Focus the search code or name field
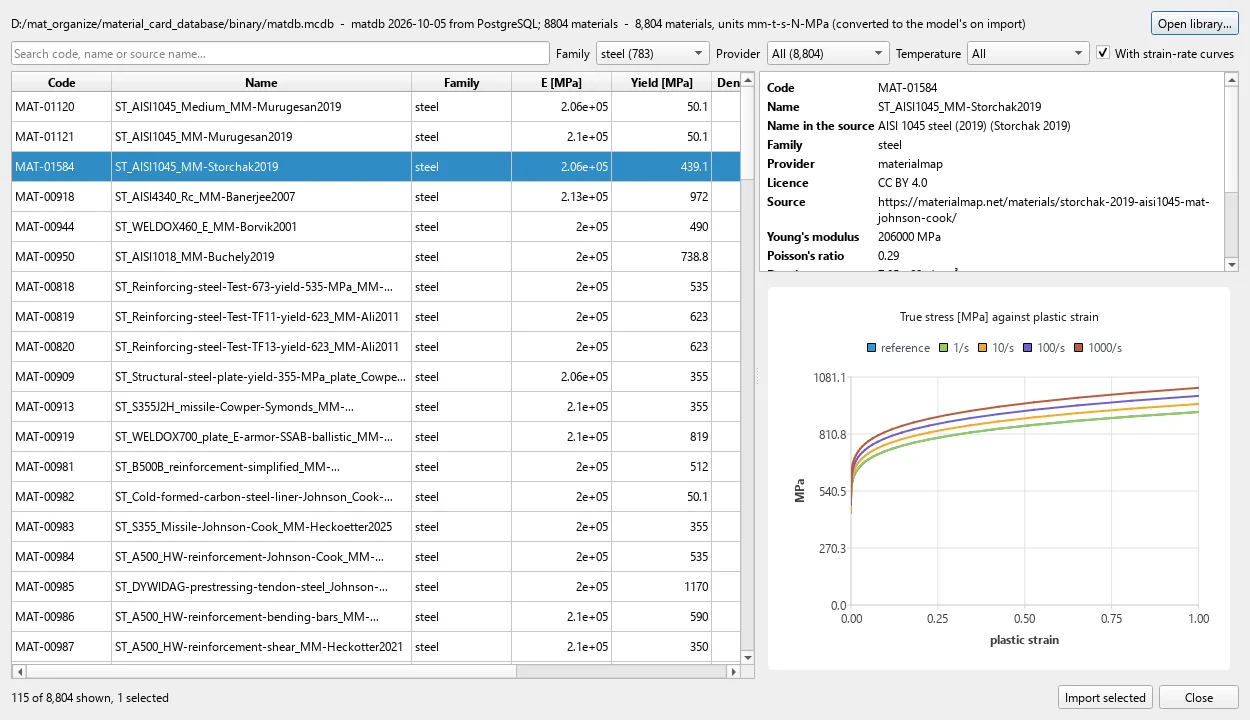 [281, 54]
